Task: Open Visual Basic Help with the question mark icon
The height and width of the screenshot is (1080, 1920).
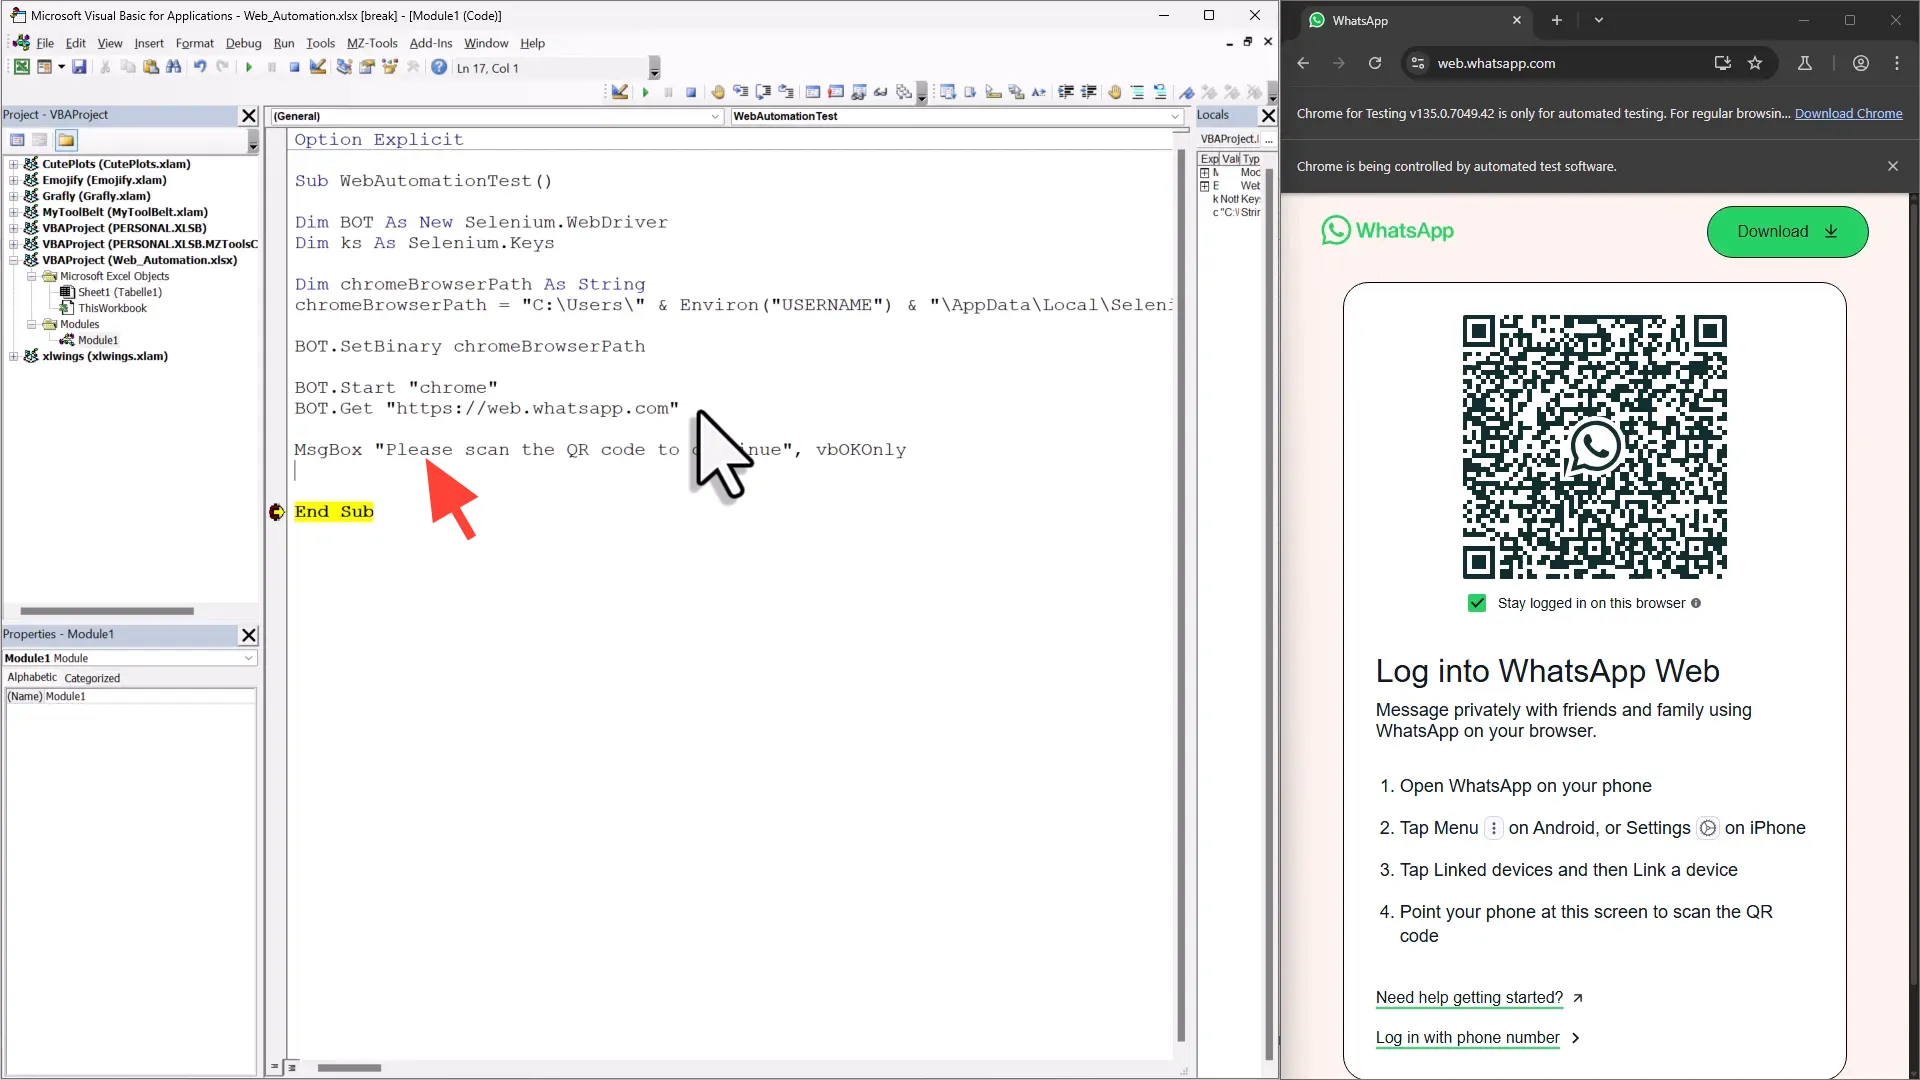Action: 439,67
